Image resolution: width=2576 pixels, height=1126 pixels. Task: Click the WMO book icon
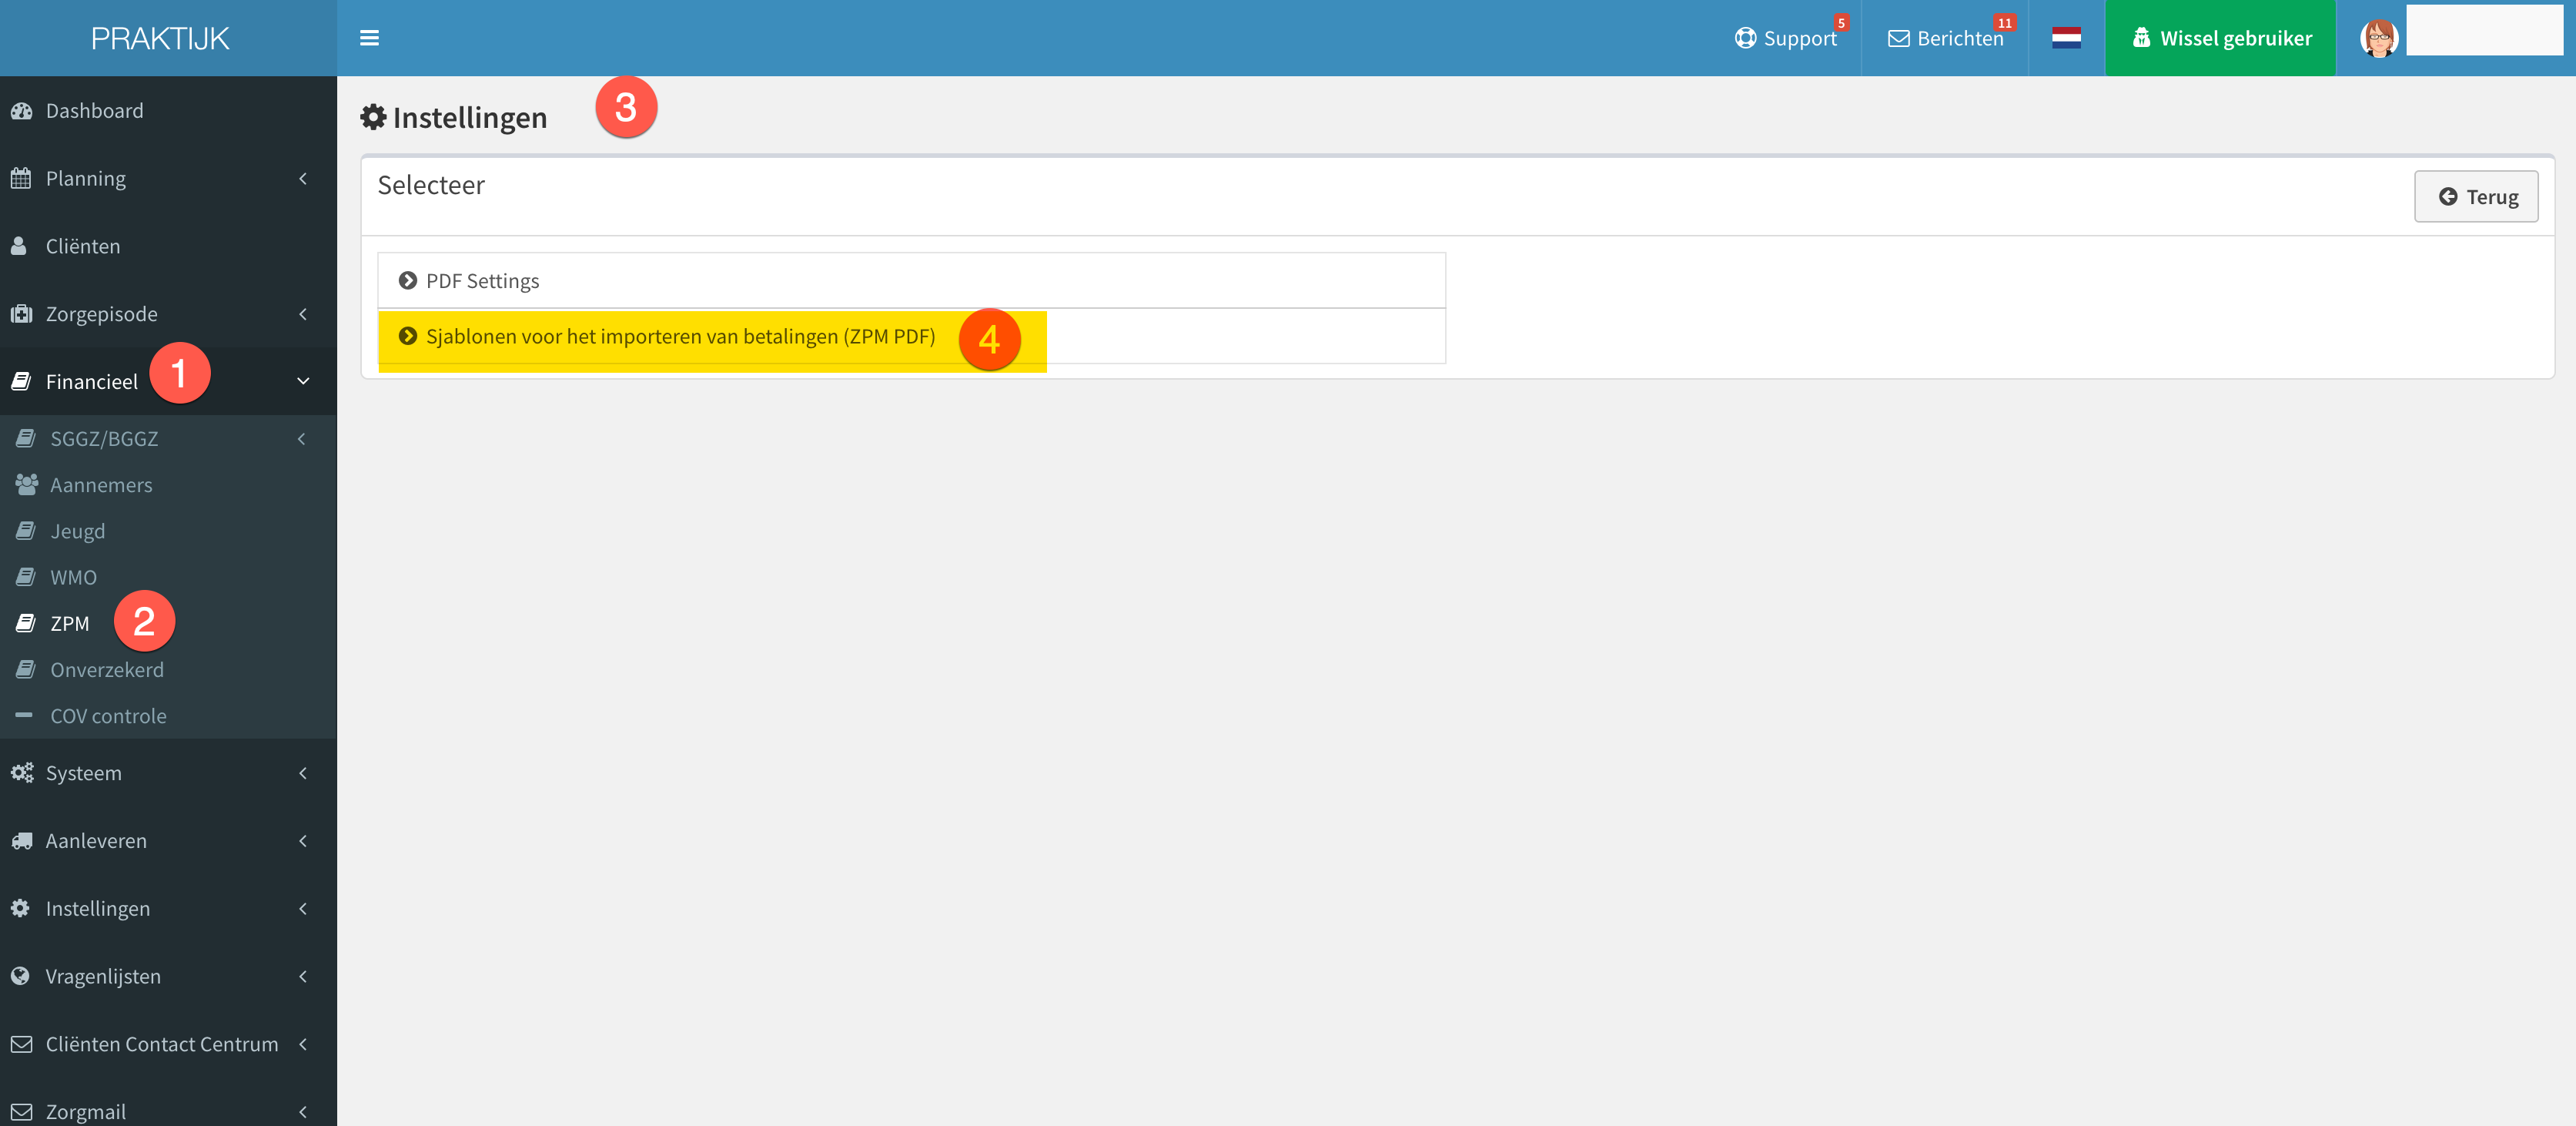click(x=26, y=577)
